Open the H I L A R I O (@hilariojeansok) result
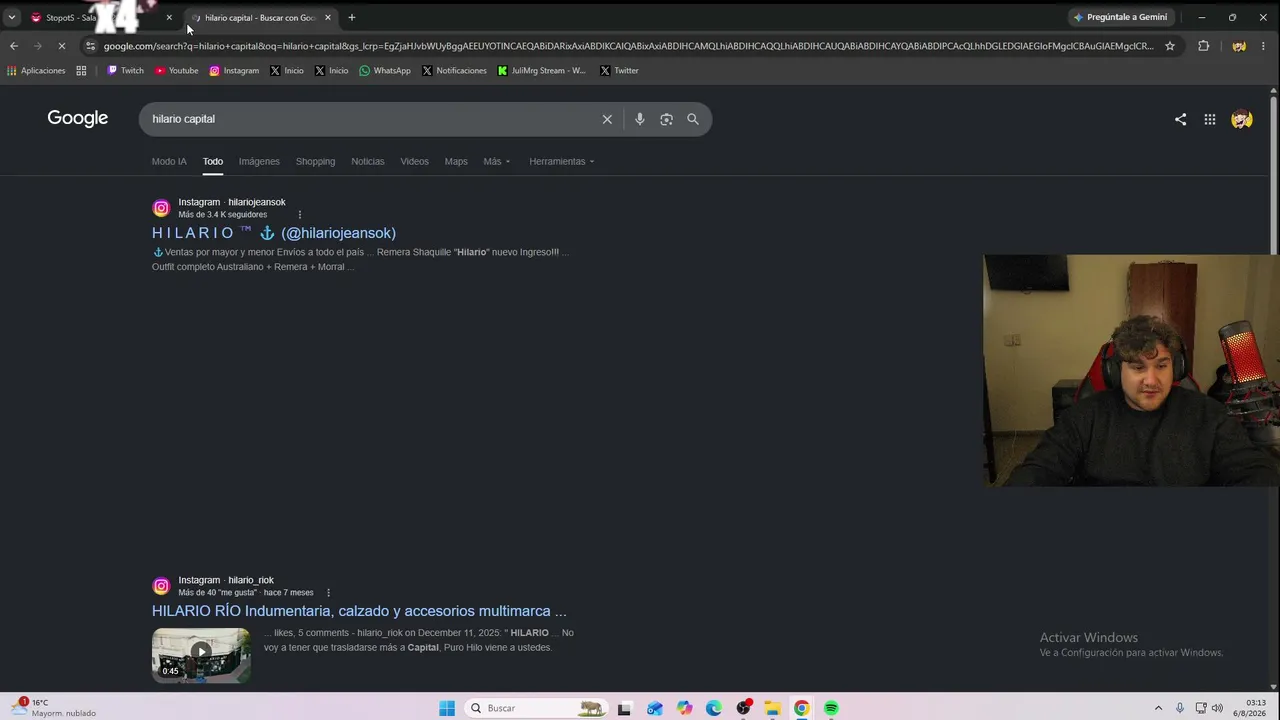Screen dimensions: 1280x720 [x=274, y=233]
